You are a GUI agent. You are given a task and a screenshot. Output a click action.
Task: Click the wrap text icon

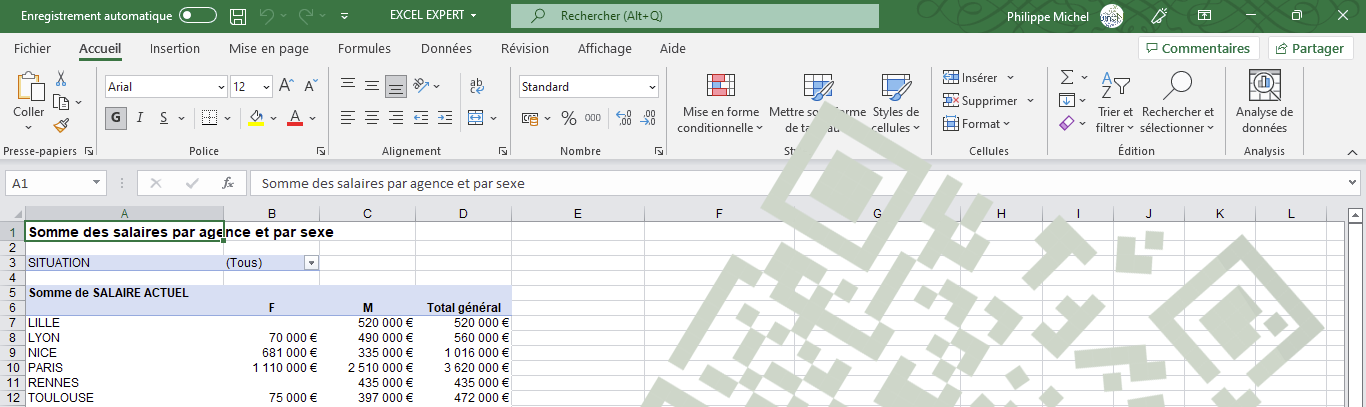coord(477,87)
